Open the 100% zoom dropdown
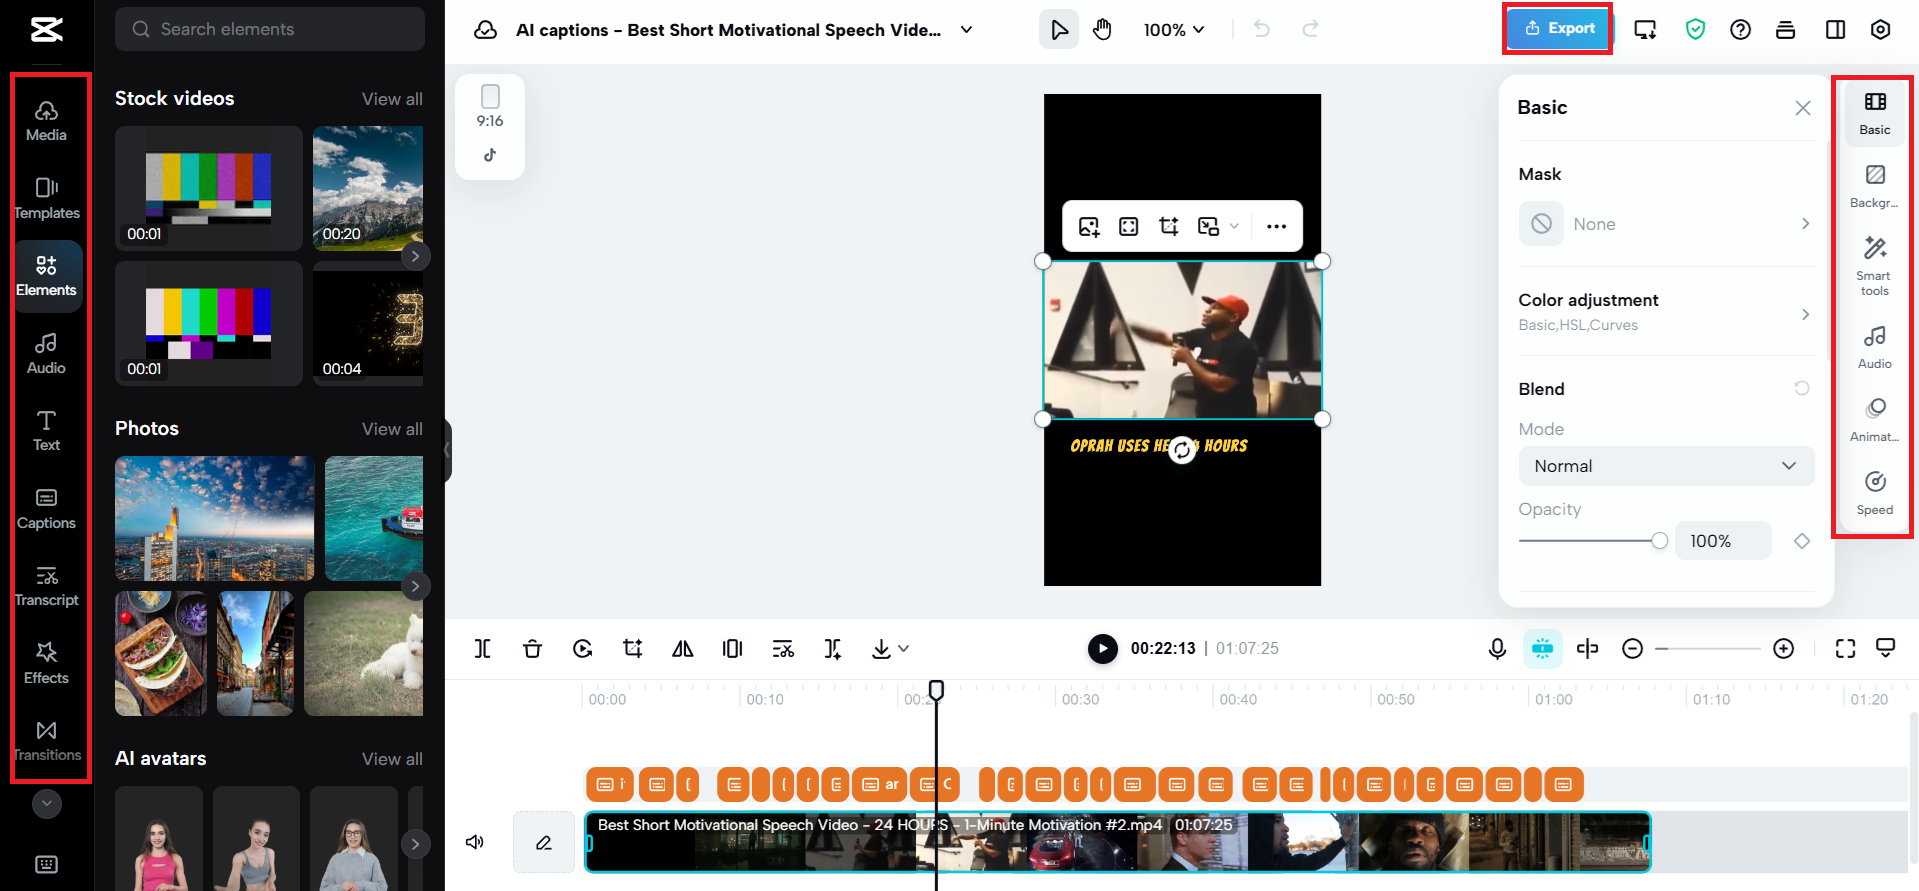This screenshot has height=891, width=1919. click(1174, 30)
